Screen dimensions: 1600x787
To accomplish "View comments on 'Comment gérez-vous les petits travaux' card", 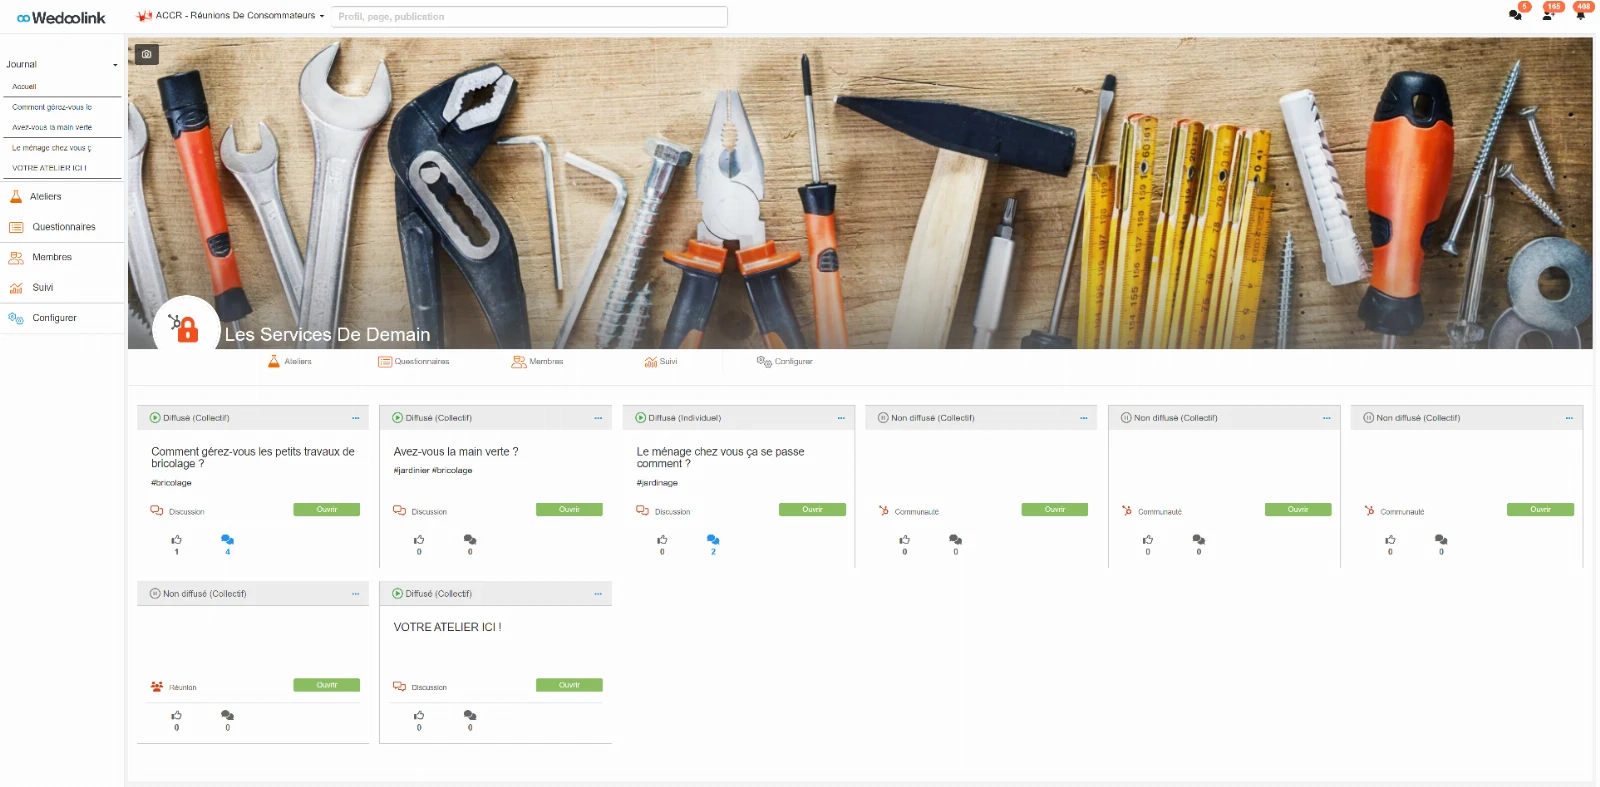I will (x=227, y=540).
